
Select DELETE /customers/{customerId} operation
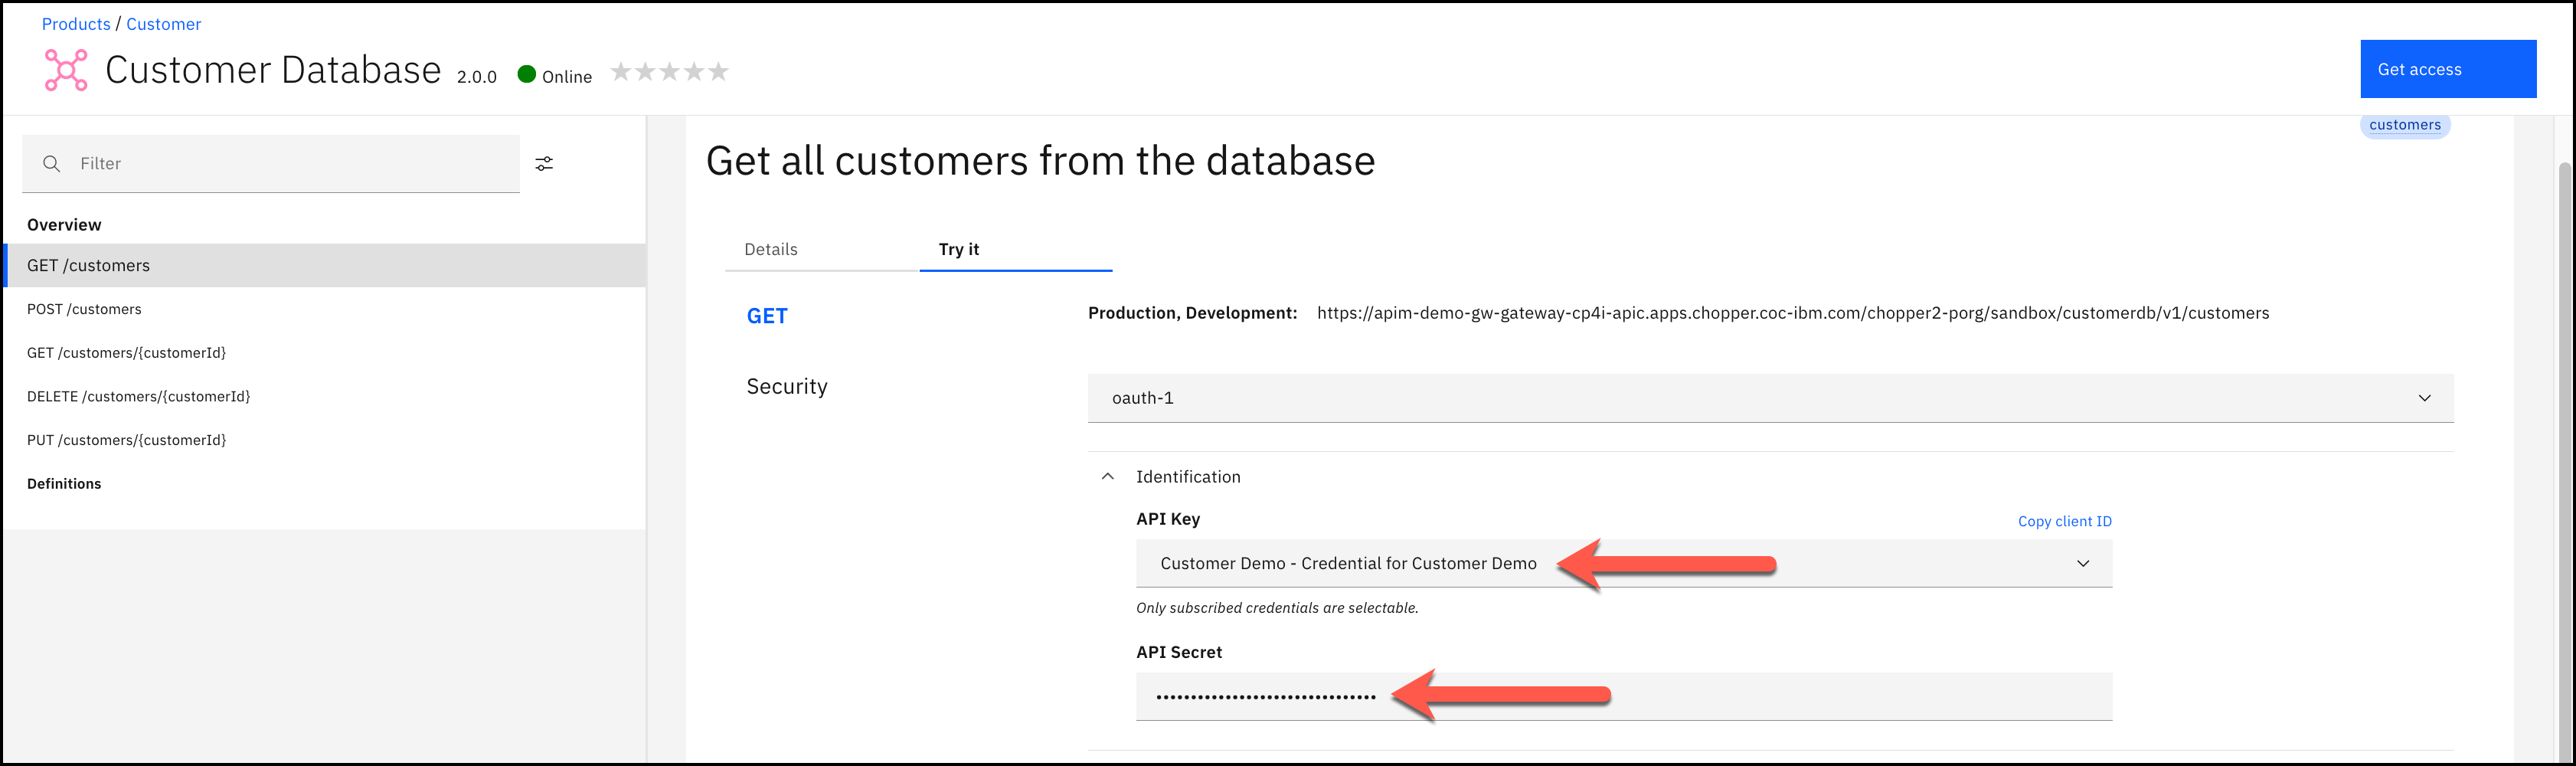click(325, 396)
